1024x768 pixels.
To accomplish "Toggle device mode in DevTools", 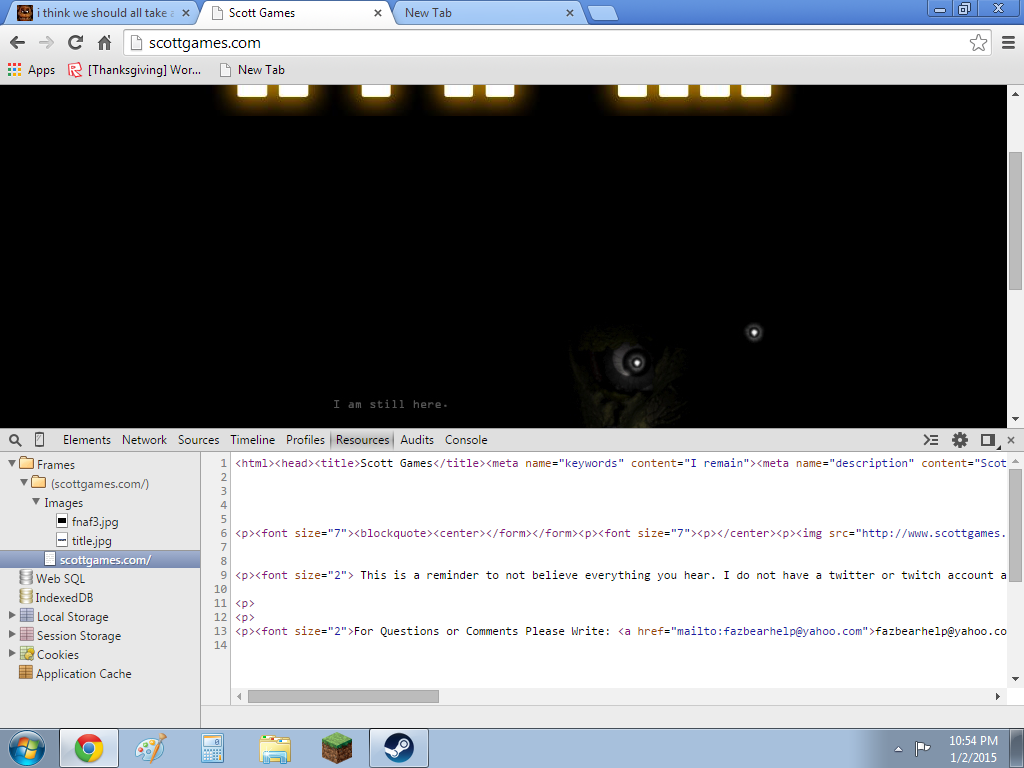I will [x=39, y=440].
